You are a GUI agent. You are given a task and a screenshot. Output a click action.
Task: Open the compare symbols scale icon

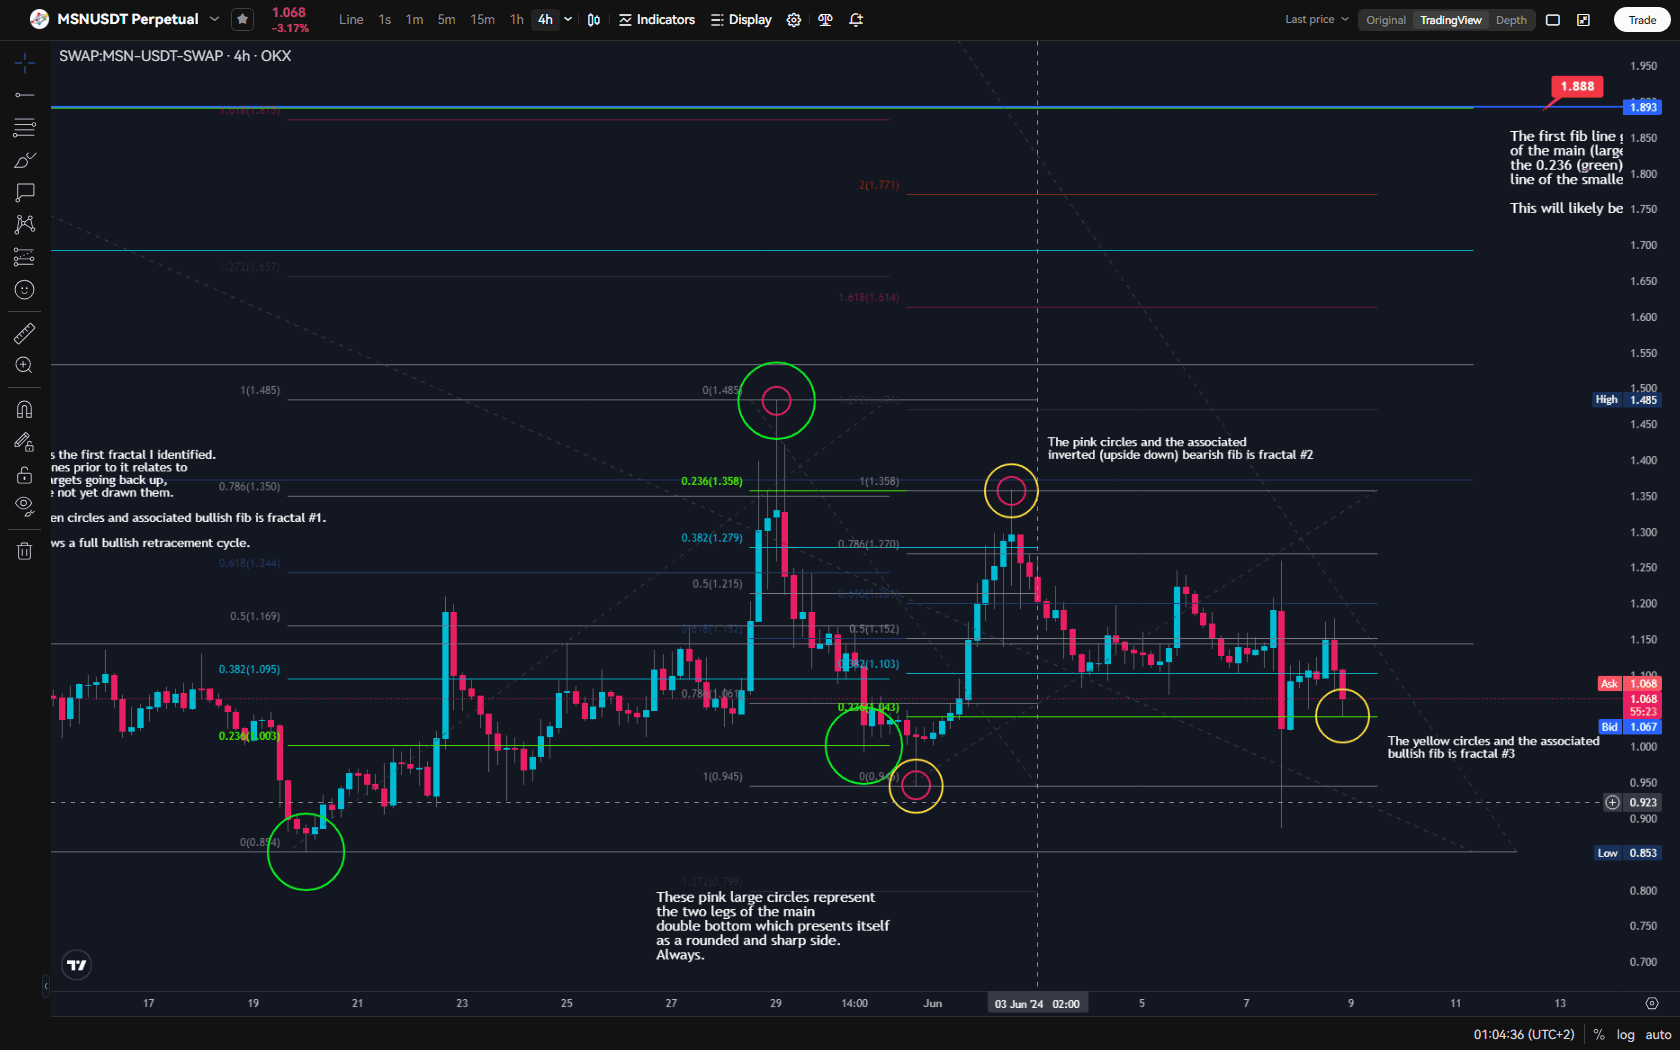(825, 20)
